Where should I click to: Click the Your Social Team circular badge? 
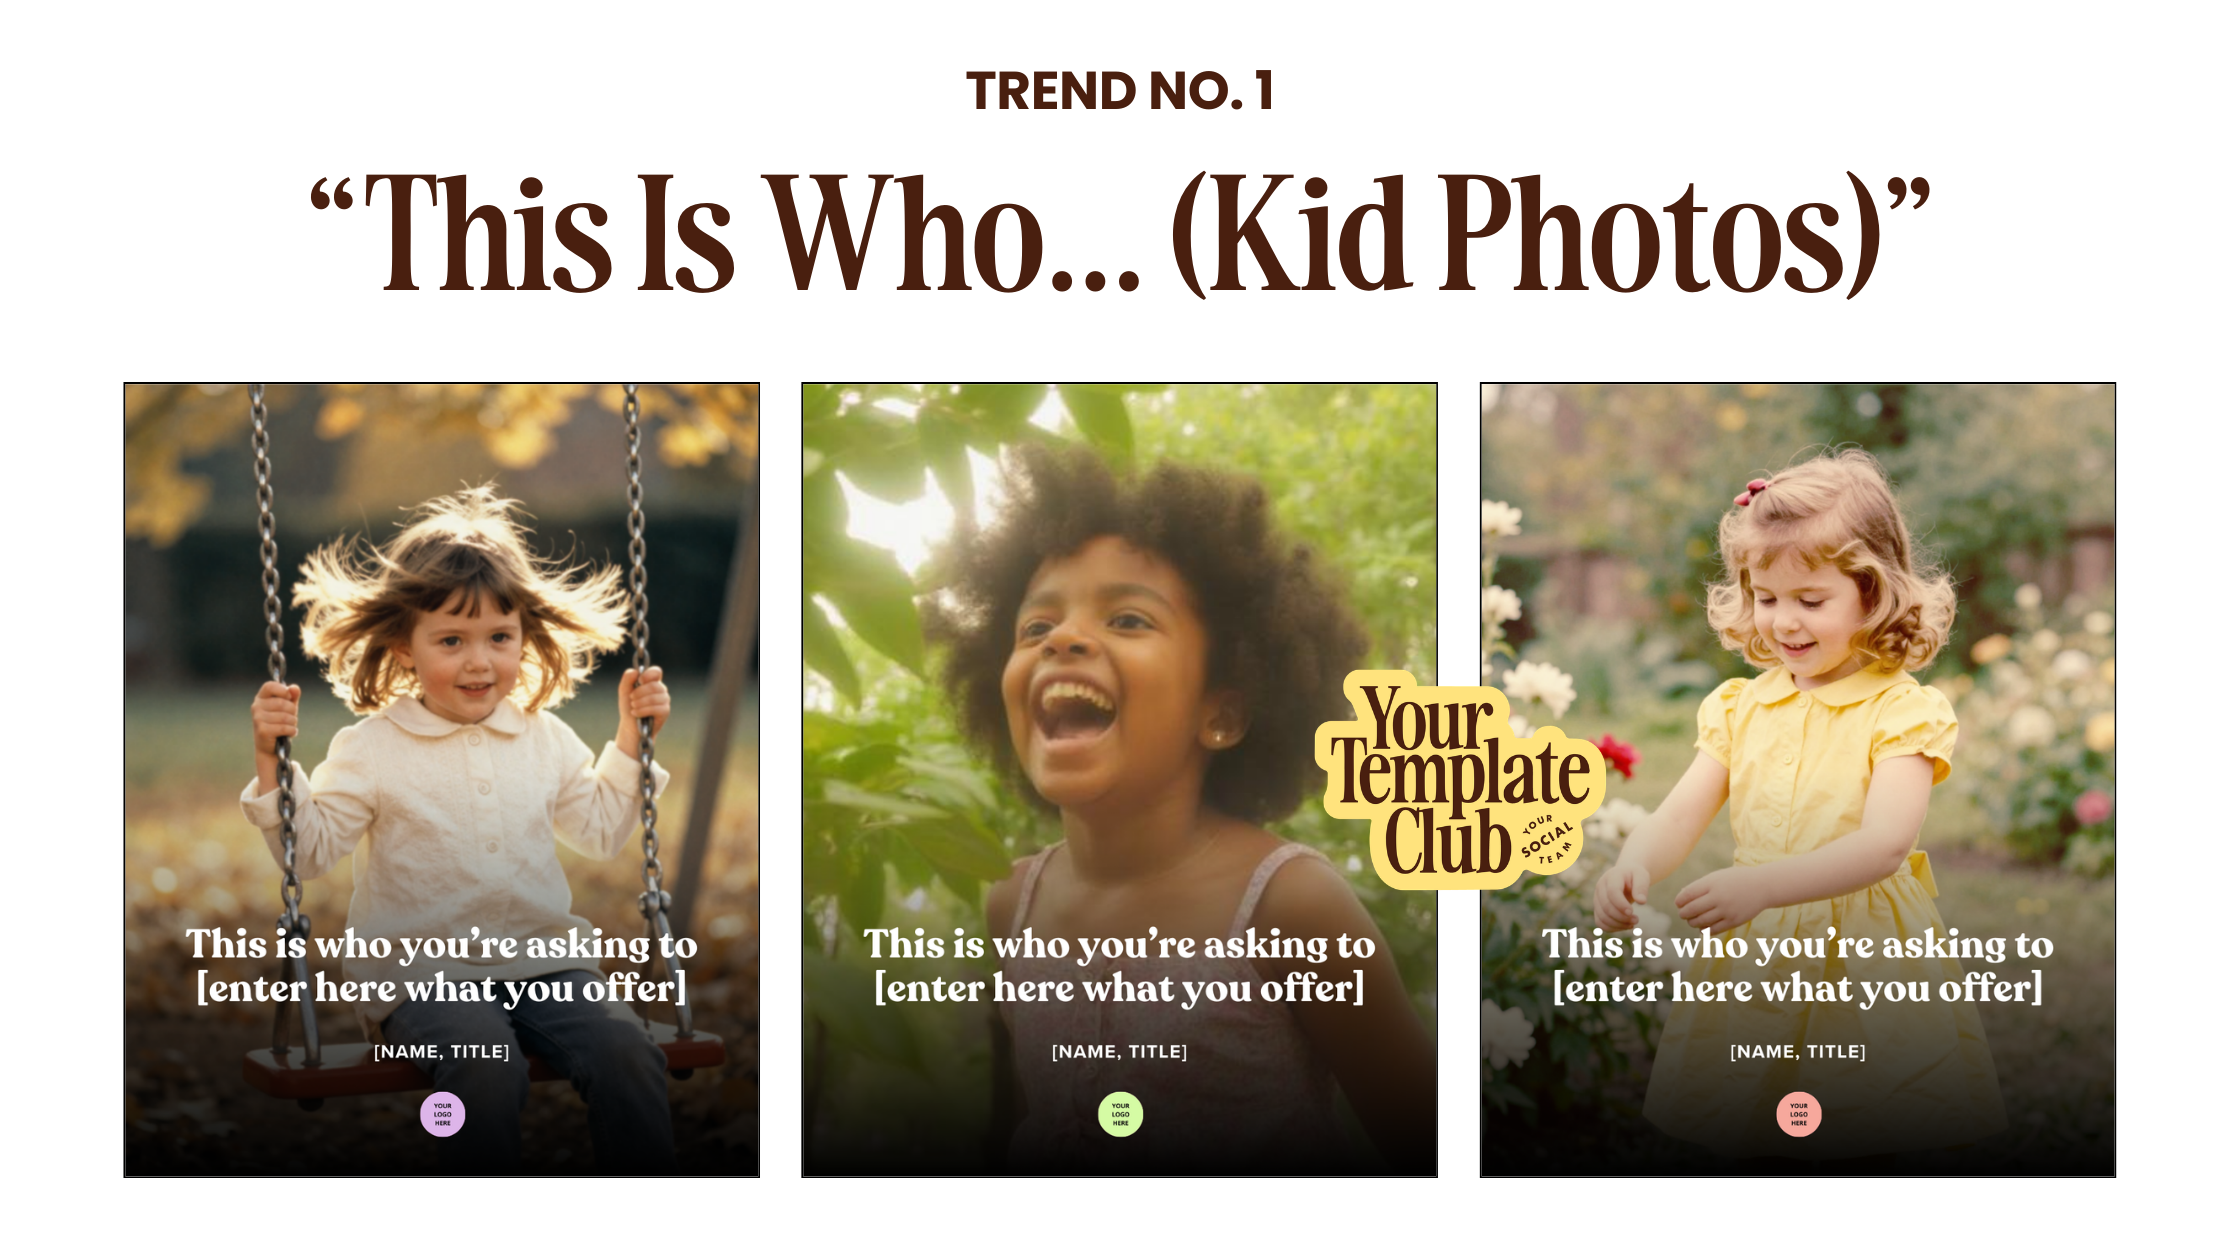[x=1546, y=840]
